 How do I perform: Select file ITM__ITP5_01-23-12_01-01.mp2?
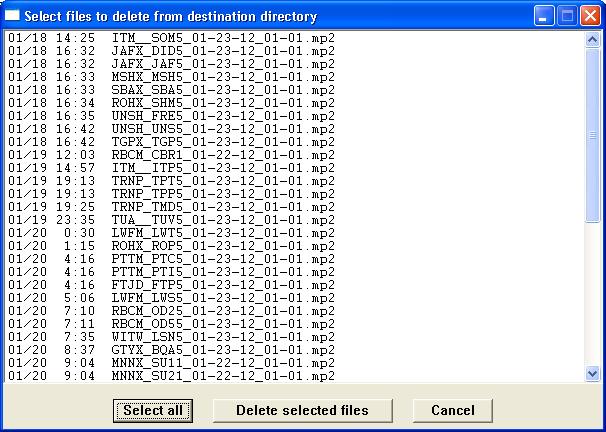click(x=296, y=168)
